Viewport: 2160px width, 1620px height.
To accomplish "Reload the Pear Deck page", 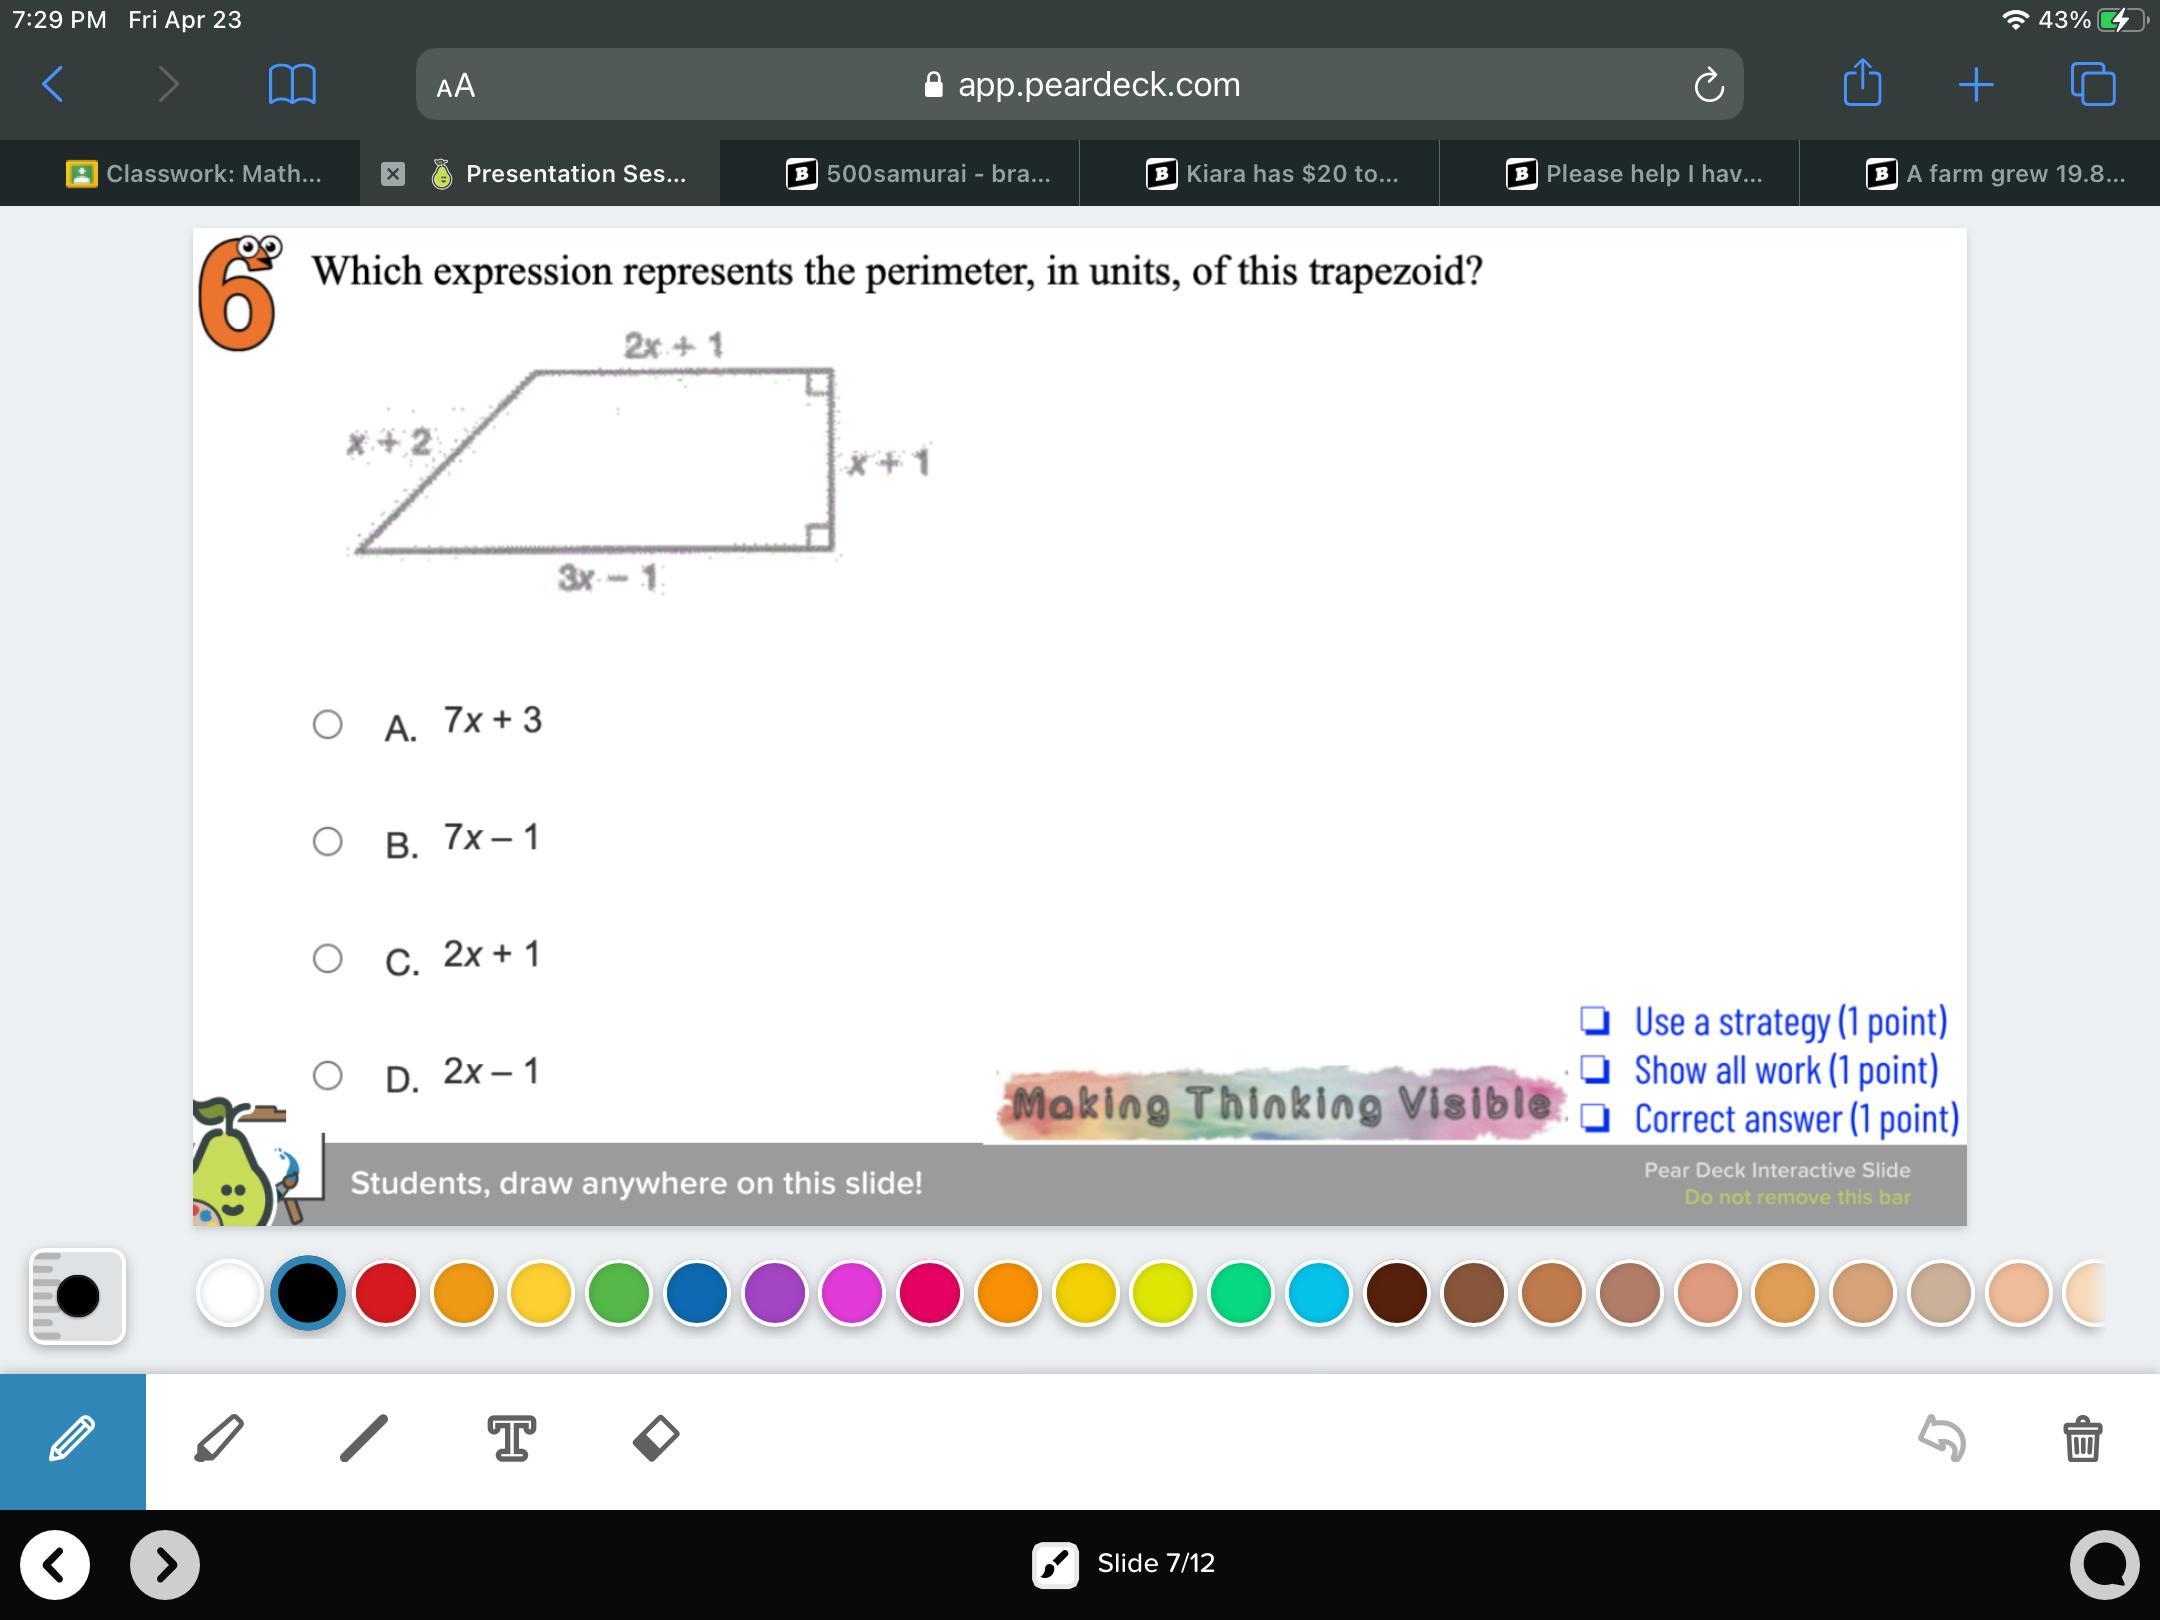I will click(1708, 86).
